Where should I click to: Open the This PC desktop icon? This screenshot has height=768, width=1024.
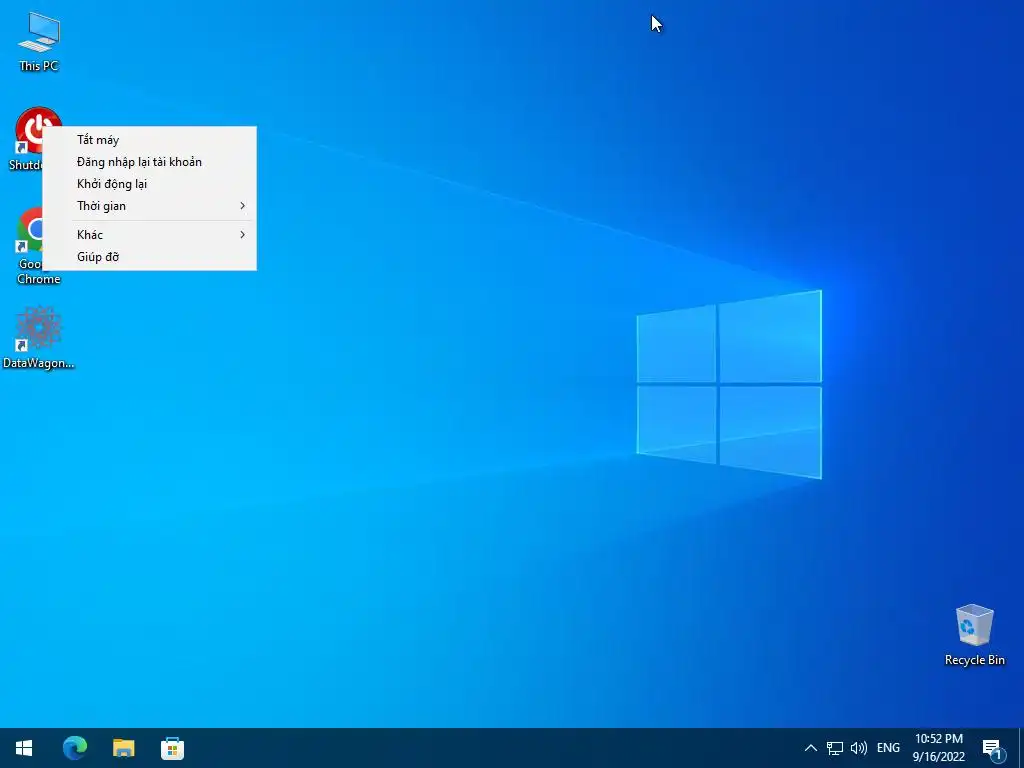click(x=38, y=41)
